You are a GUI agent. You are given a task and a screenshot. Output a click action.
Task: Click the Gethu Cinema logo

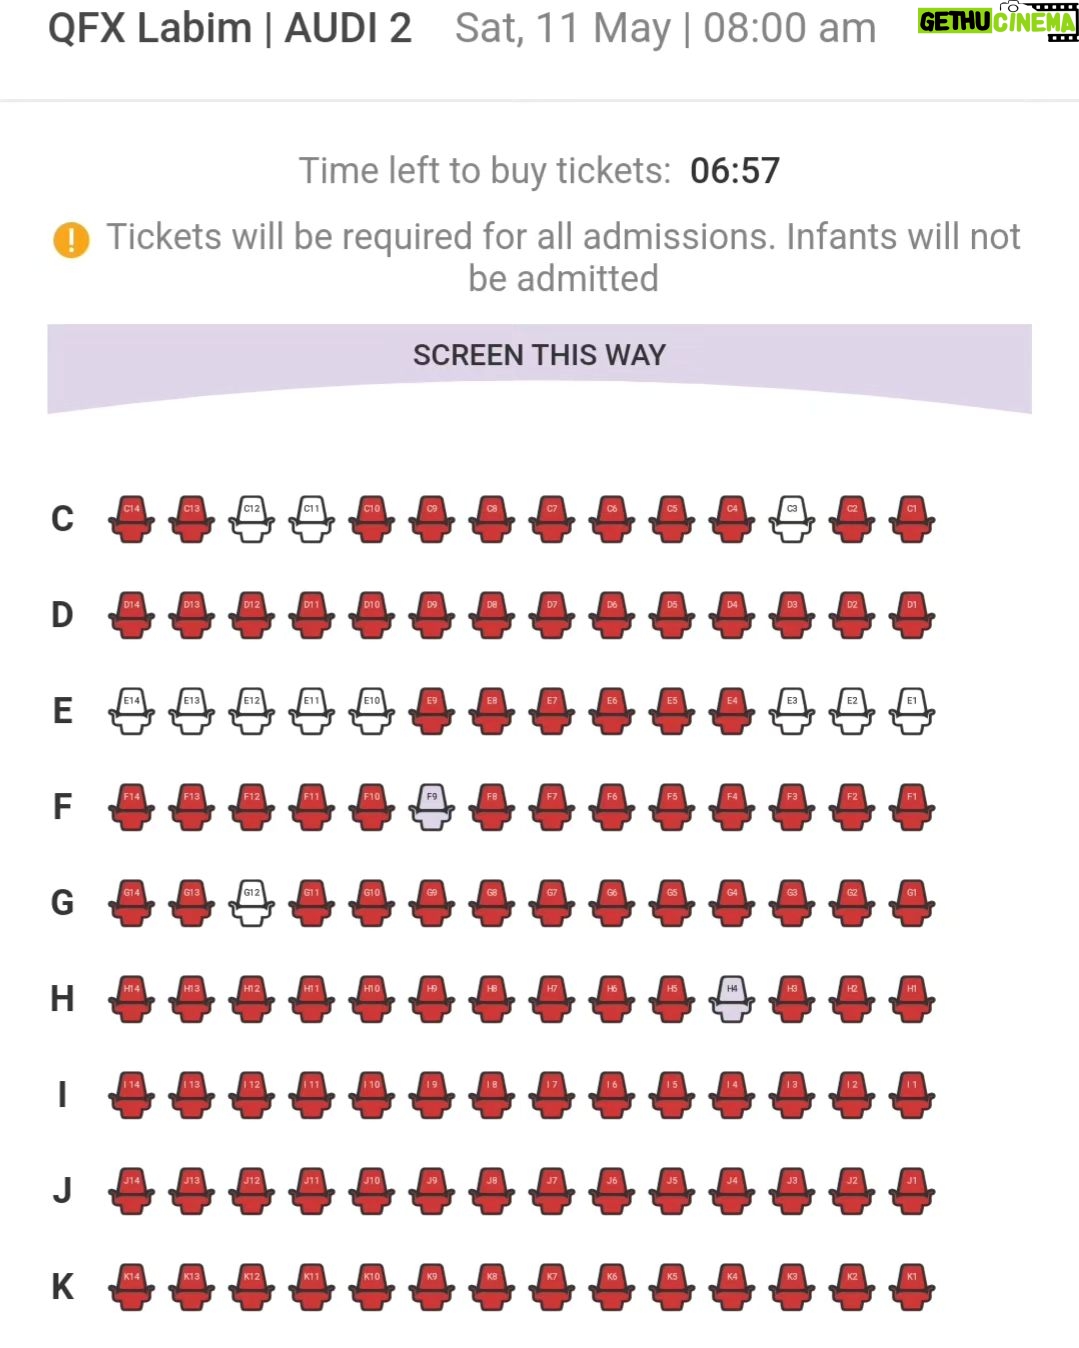pos(997,22)
